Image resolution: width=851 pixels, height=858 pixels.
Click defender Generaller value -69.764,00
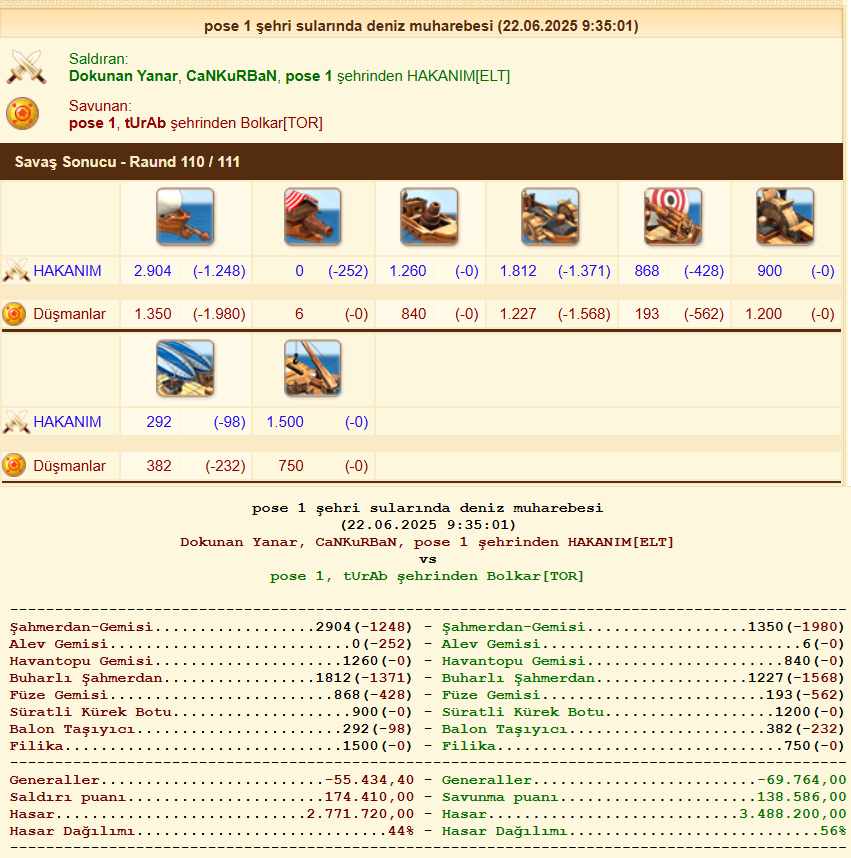pyautogui.click(x=801, y=780)
